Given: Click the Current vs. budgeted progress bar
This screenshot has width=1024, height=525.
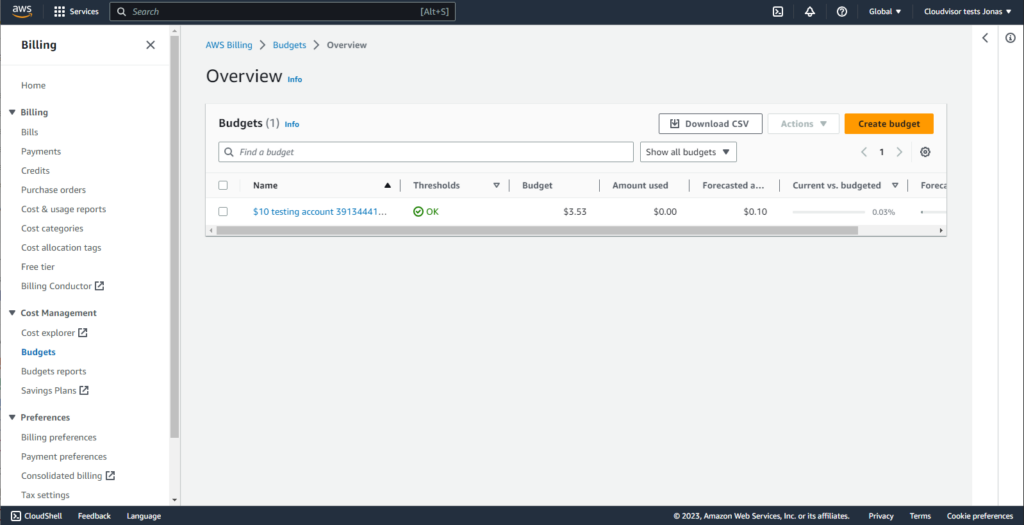Looking at the screenshot, I should tap(829, 212).
